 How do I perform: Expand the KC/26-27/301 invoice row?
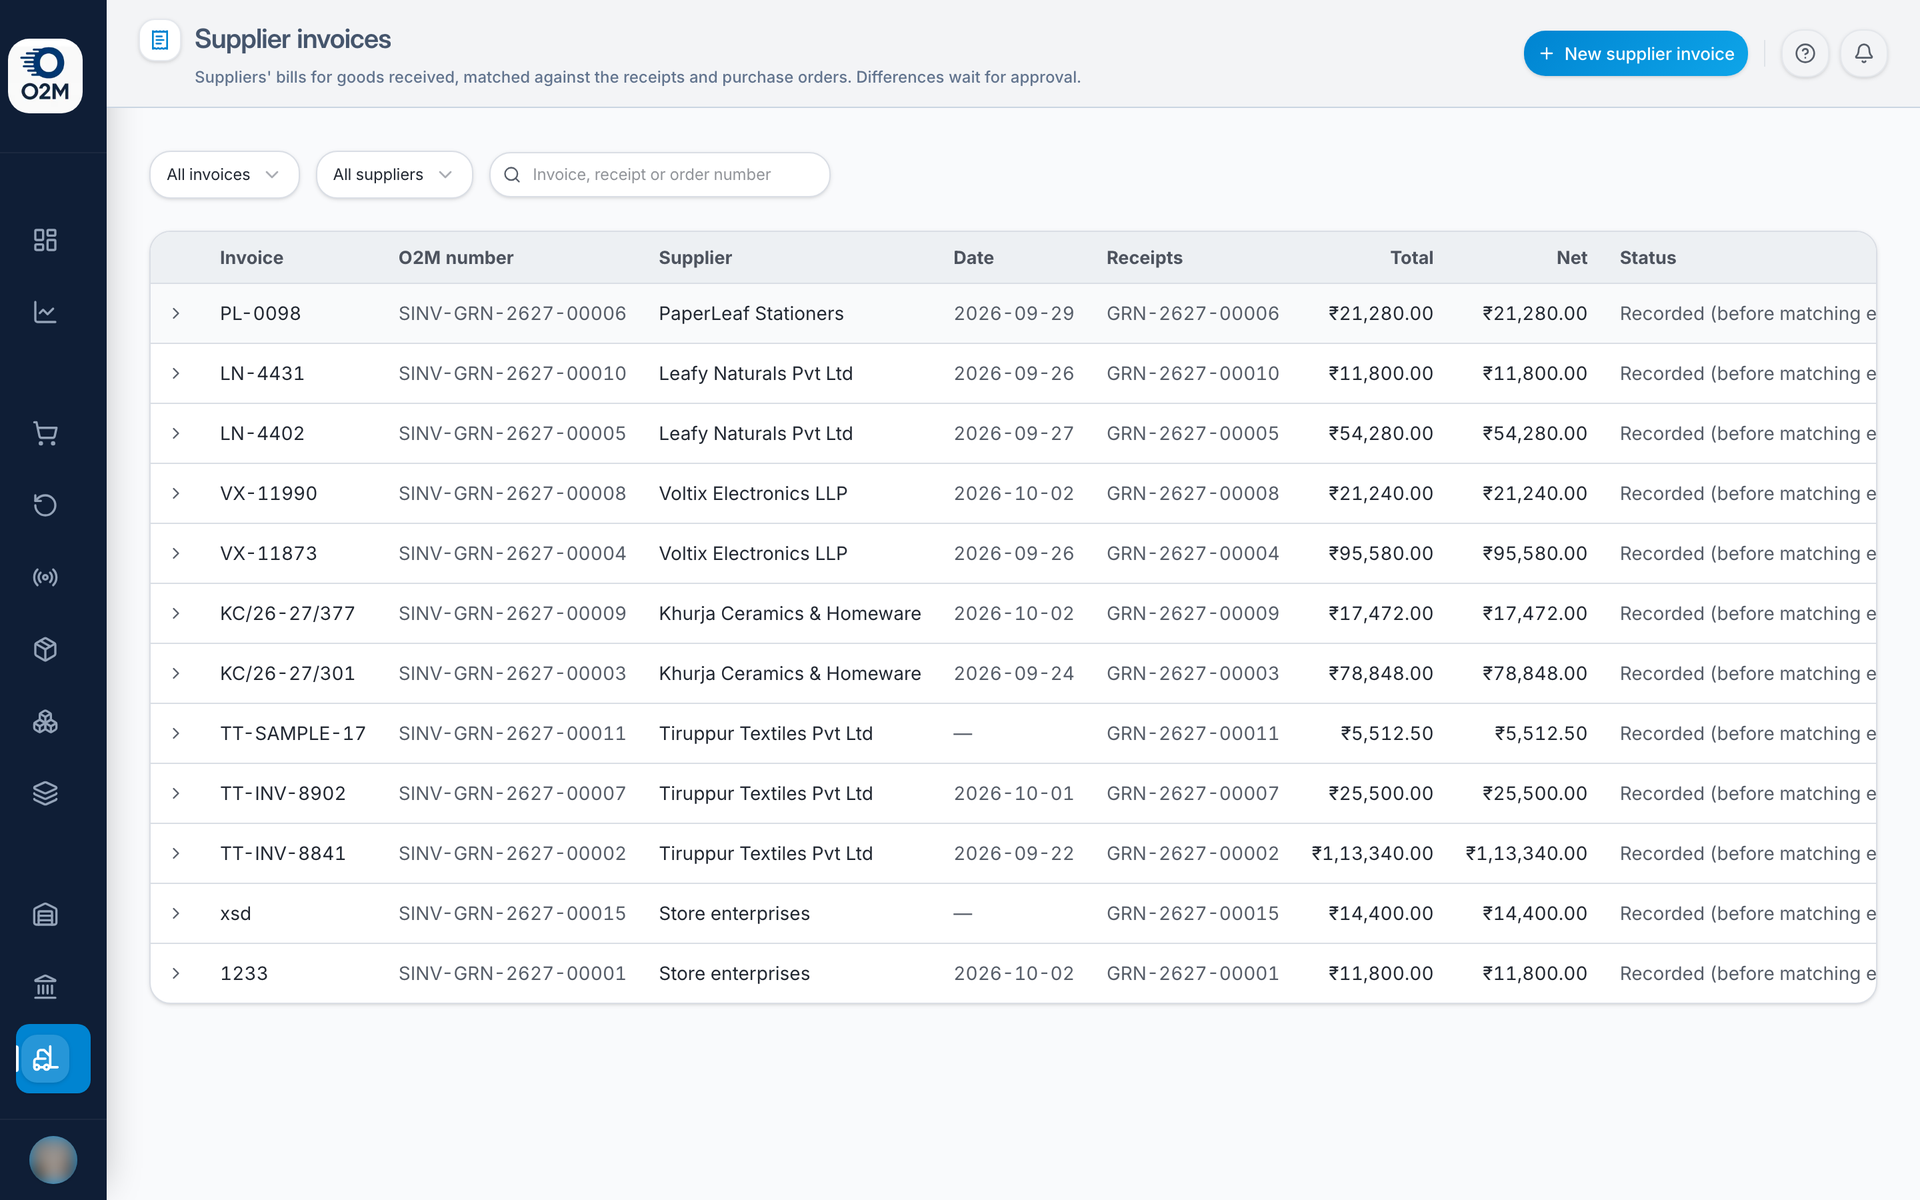pyautogui.click(x=176, y=674)
